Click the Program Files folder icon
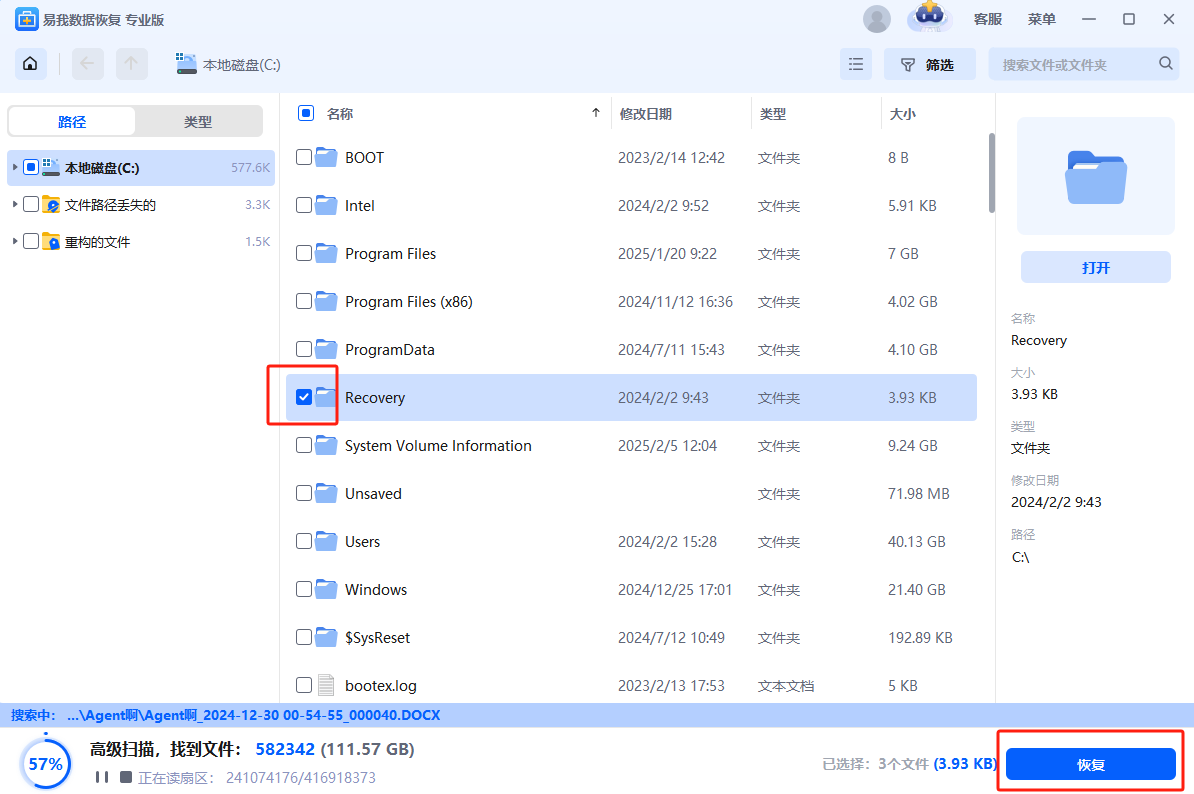 (x=326, y=253)
